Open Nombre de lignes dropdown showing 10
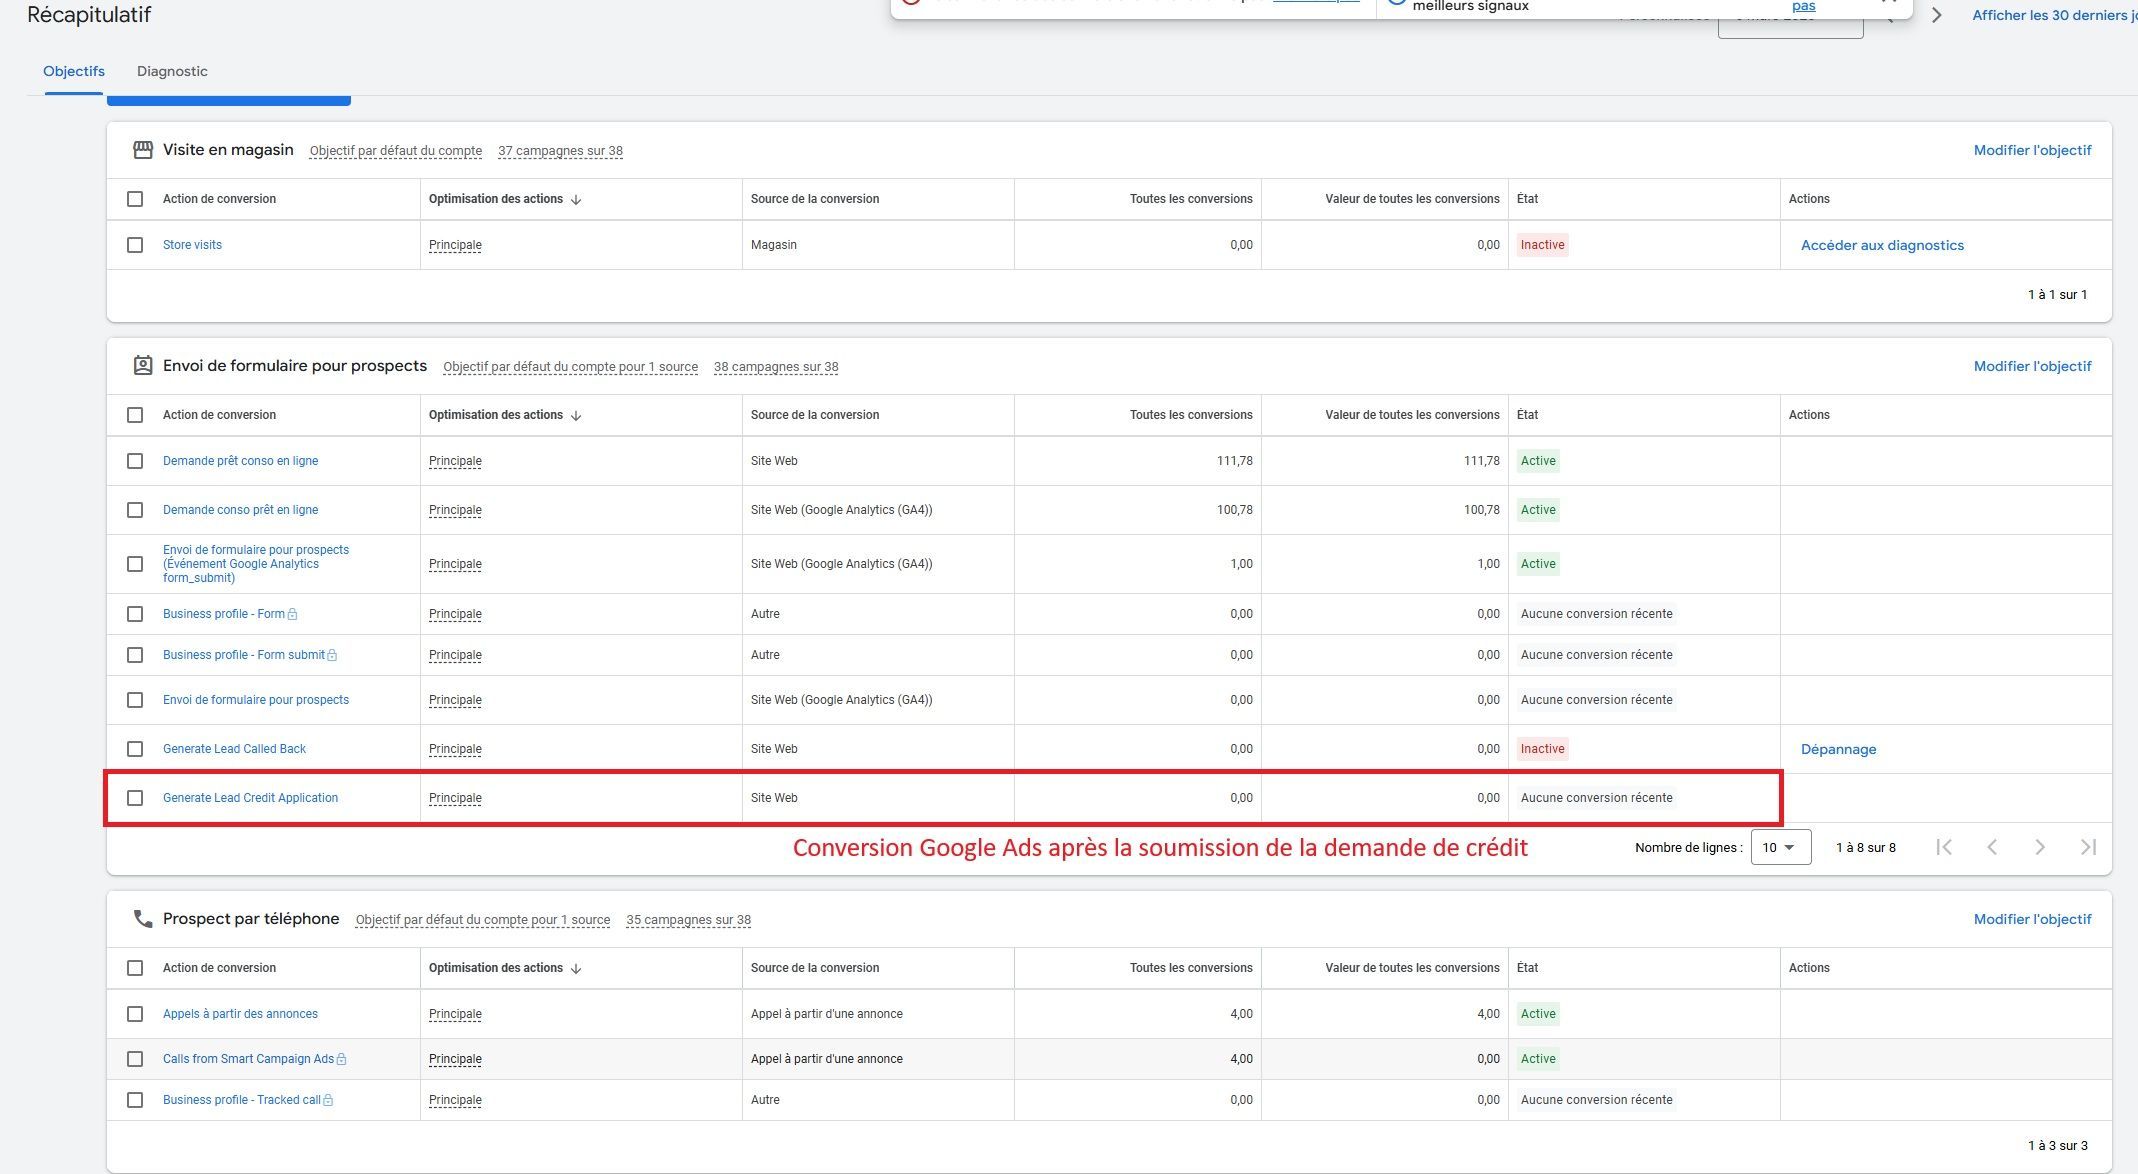Viewport: 2138px width, 1174px height. point(1780,847)
